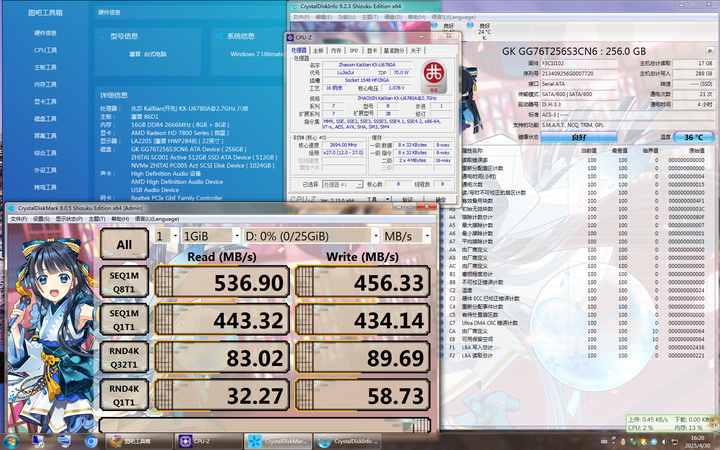Select 屏幕工具 in 图吧工具箱 sidebar

[x=45, y=136]
